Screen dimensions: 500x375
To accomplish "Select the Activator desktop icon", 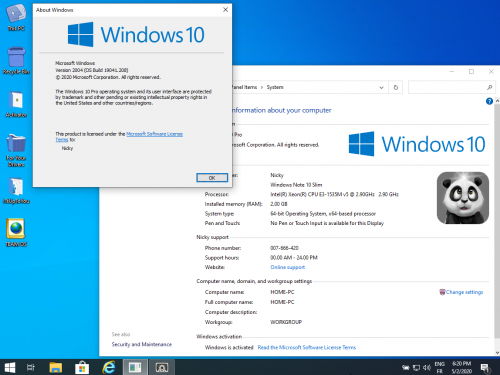I will tap(16, 104).
